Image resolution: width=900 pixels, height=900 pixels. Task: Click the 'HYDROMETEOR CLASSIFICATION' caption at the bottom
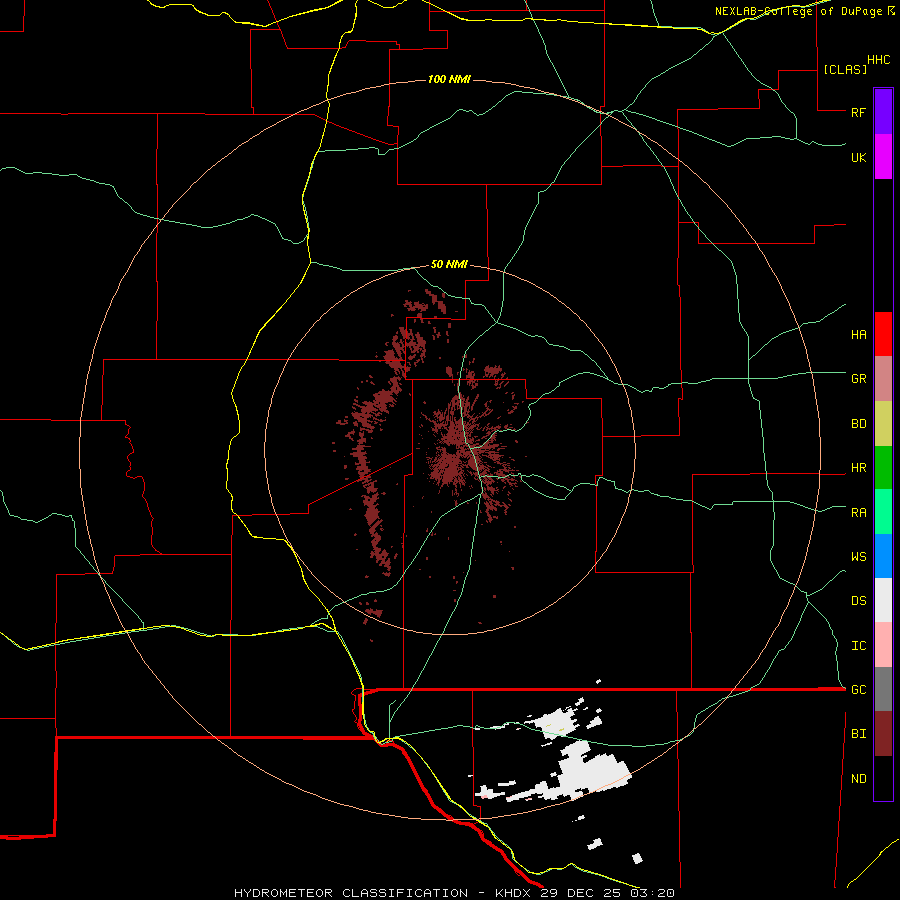click(351, 893)
